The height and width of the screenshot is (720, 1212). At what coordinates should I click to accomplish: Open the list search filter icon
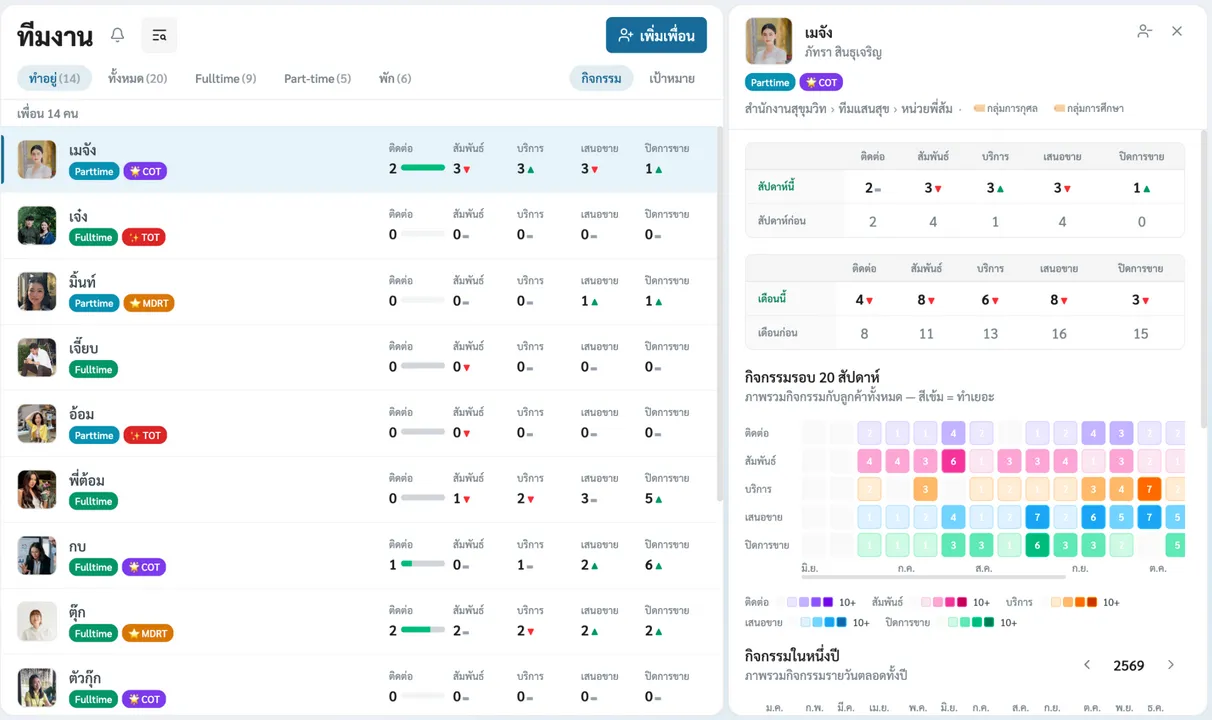160,36
